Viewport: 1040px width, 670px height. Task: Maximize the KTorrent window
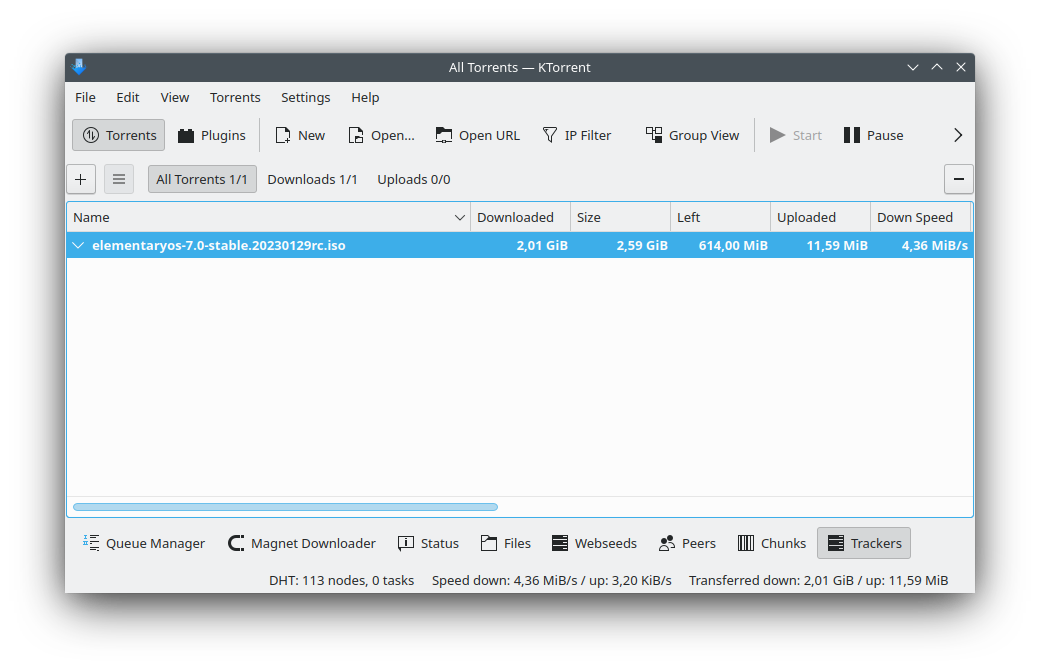(x=937, y=67)
